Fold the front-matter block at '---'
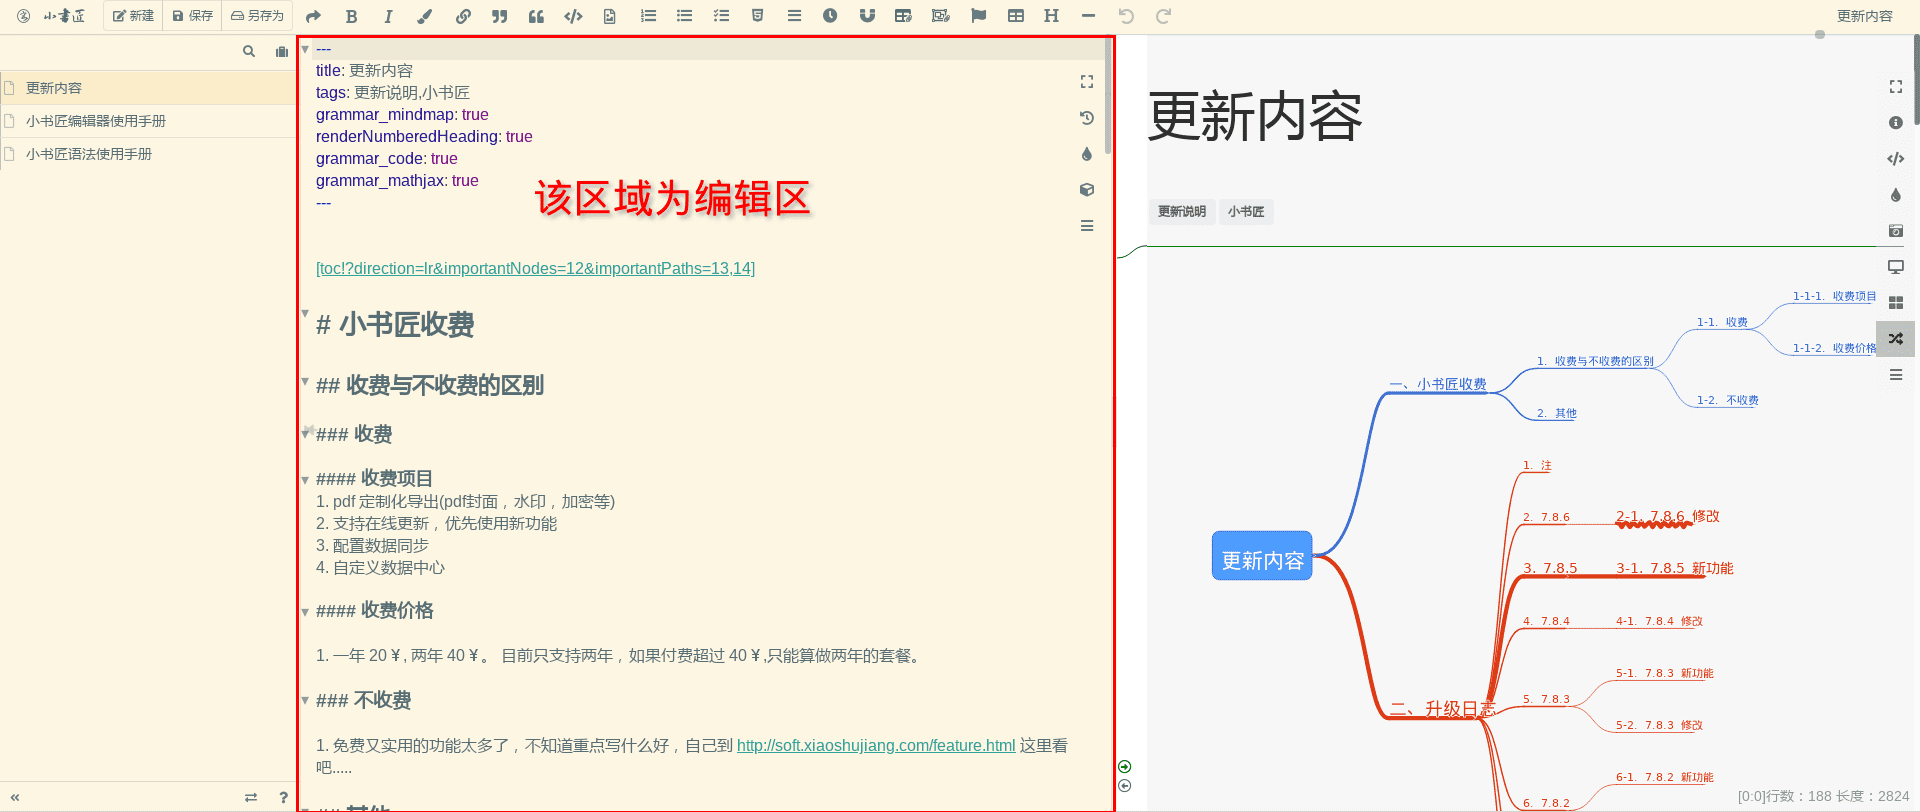1920x812 pixels. click(305, 49)
